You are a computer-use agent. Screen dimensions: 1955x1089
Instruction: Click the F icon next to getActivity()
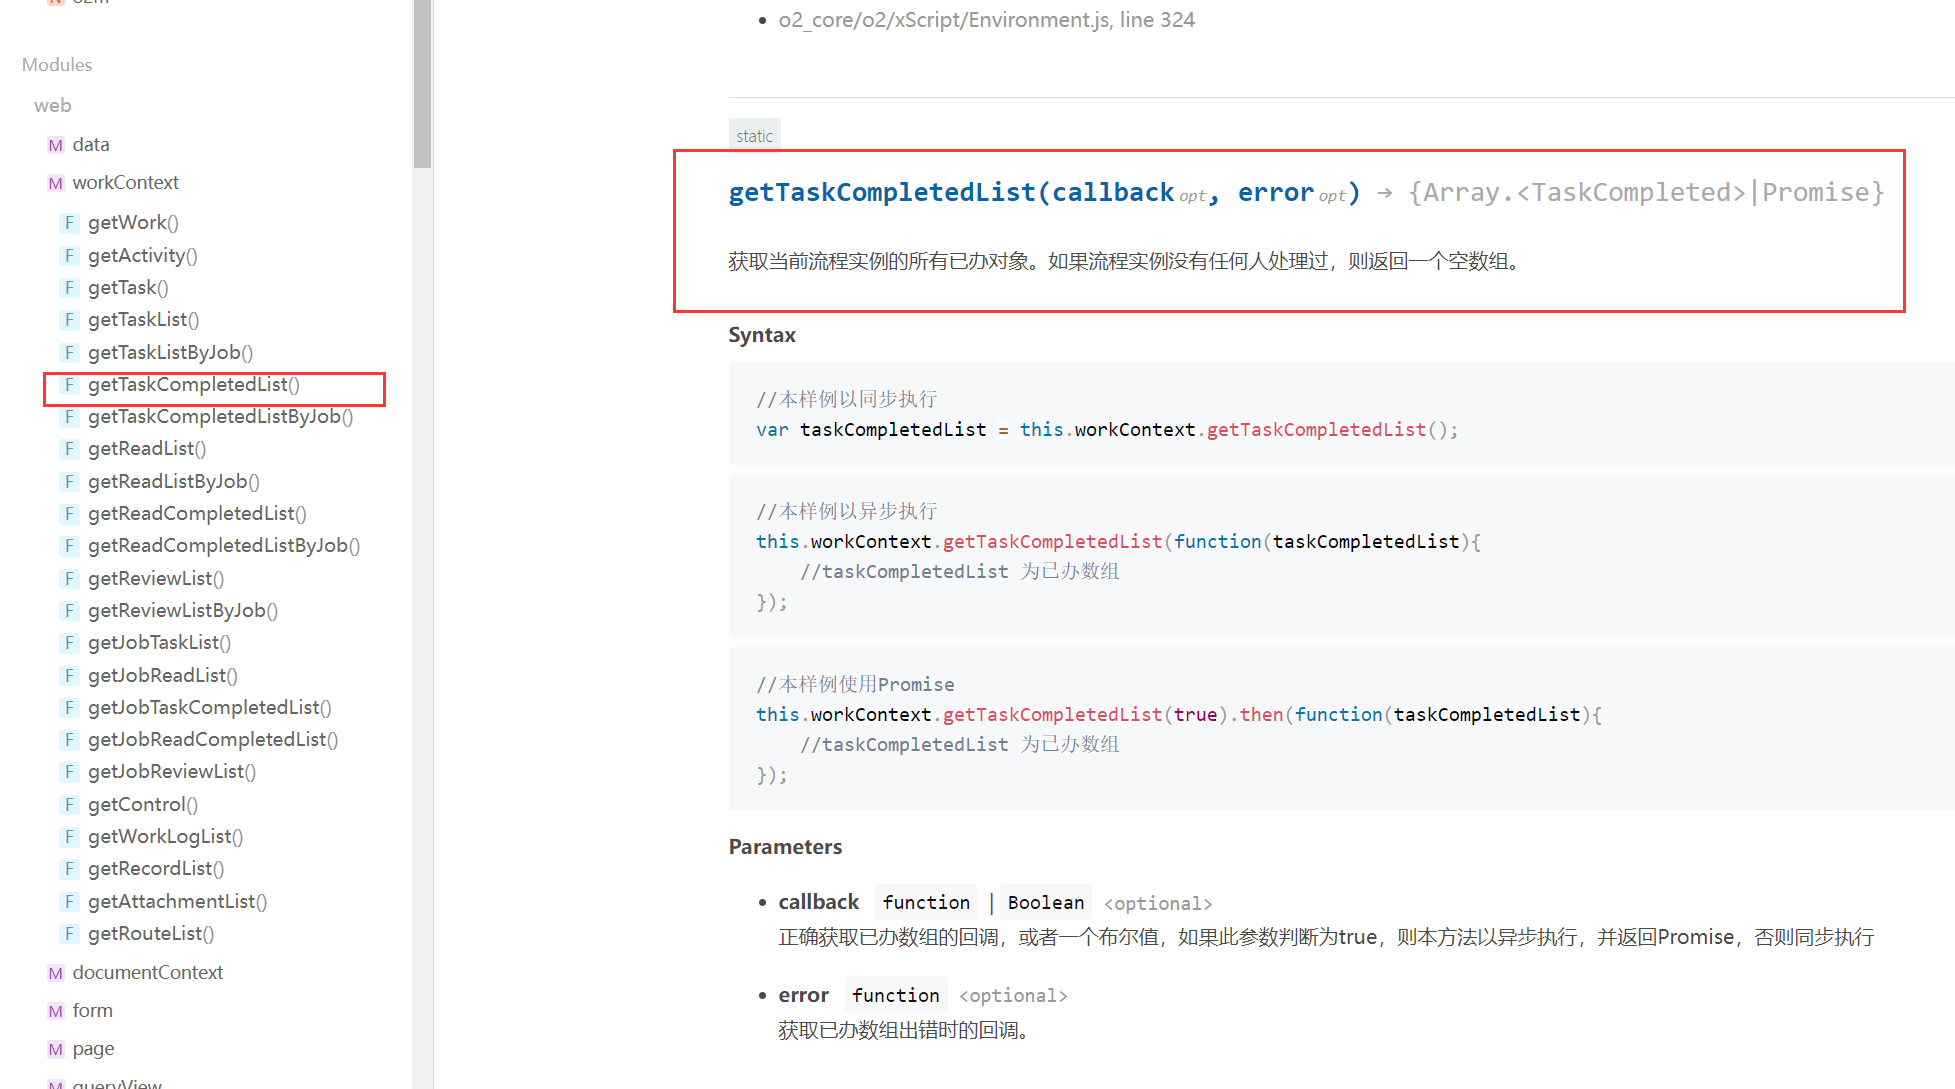point(69,255)
